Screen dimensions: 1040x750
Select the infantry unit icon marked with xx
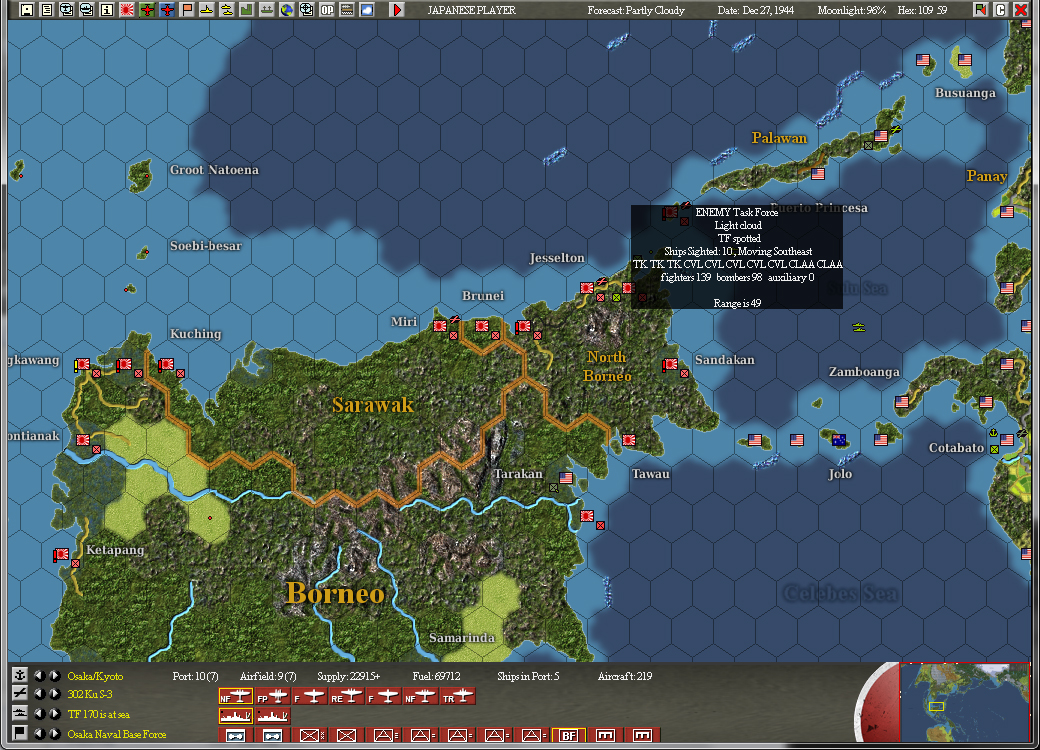click(310, 735)
